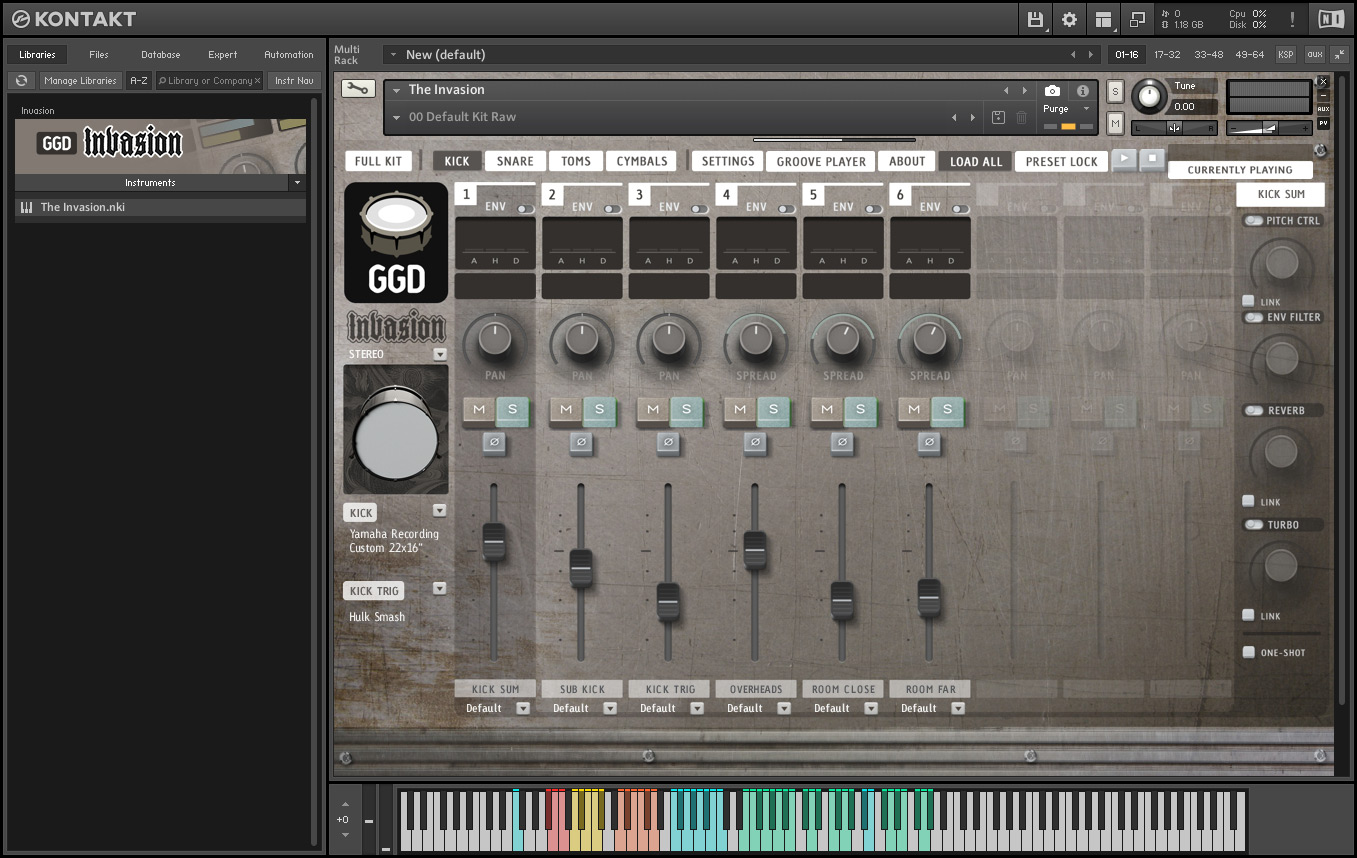The height and width of the screenshot is (858, 1357).
Task: Open the Purge dropdown menu
Action: (x=1067, y=109)
